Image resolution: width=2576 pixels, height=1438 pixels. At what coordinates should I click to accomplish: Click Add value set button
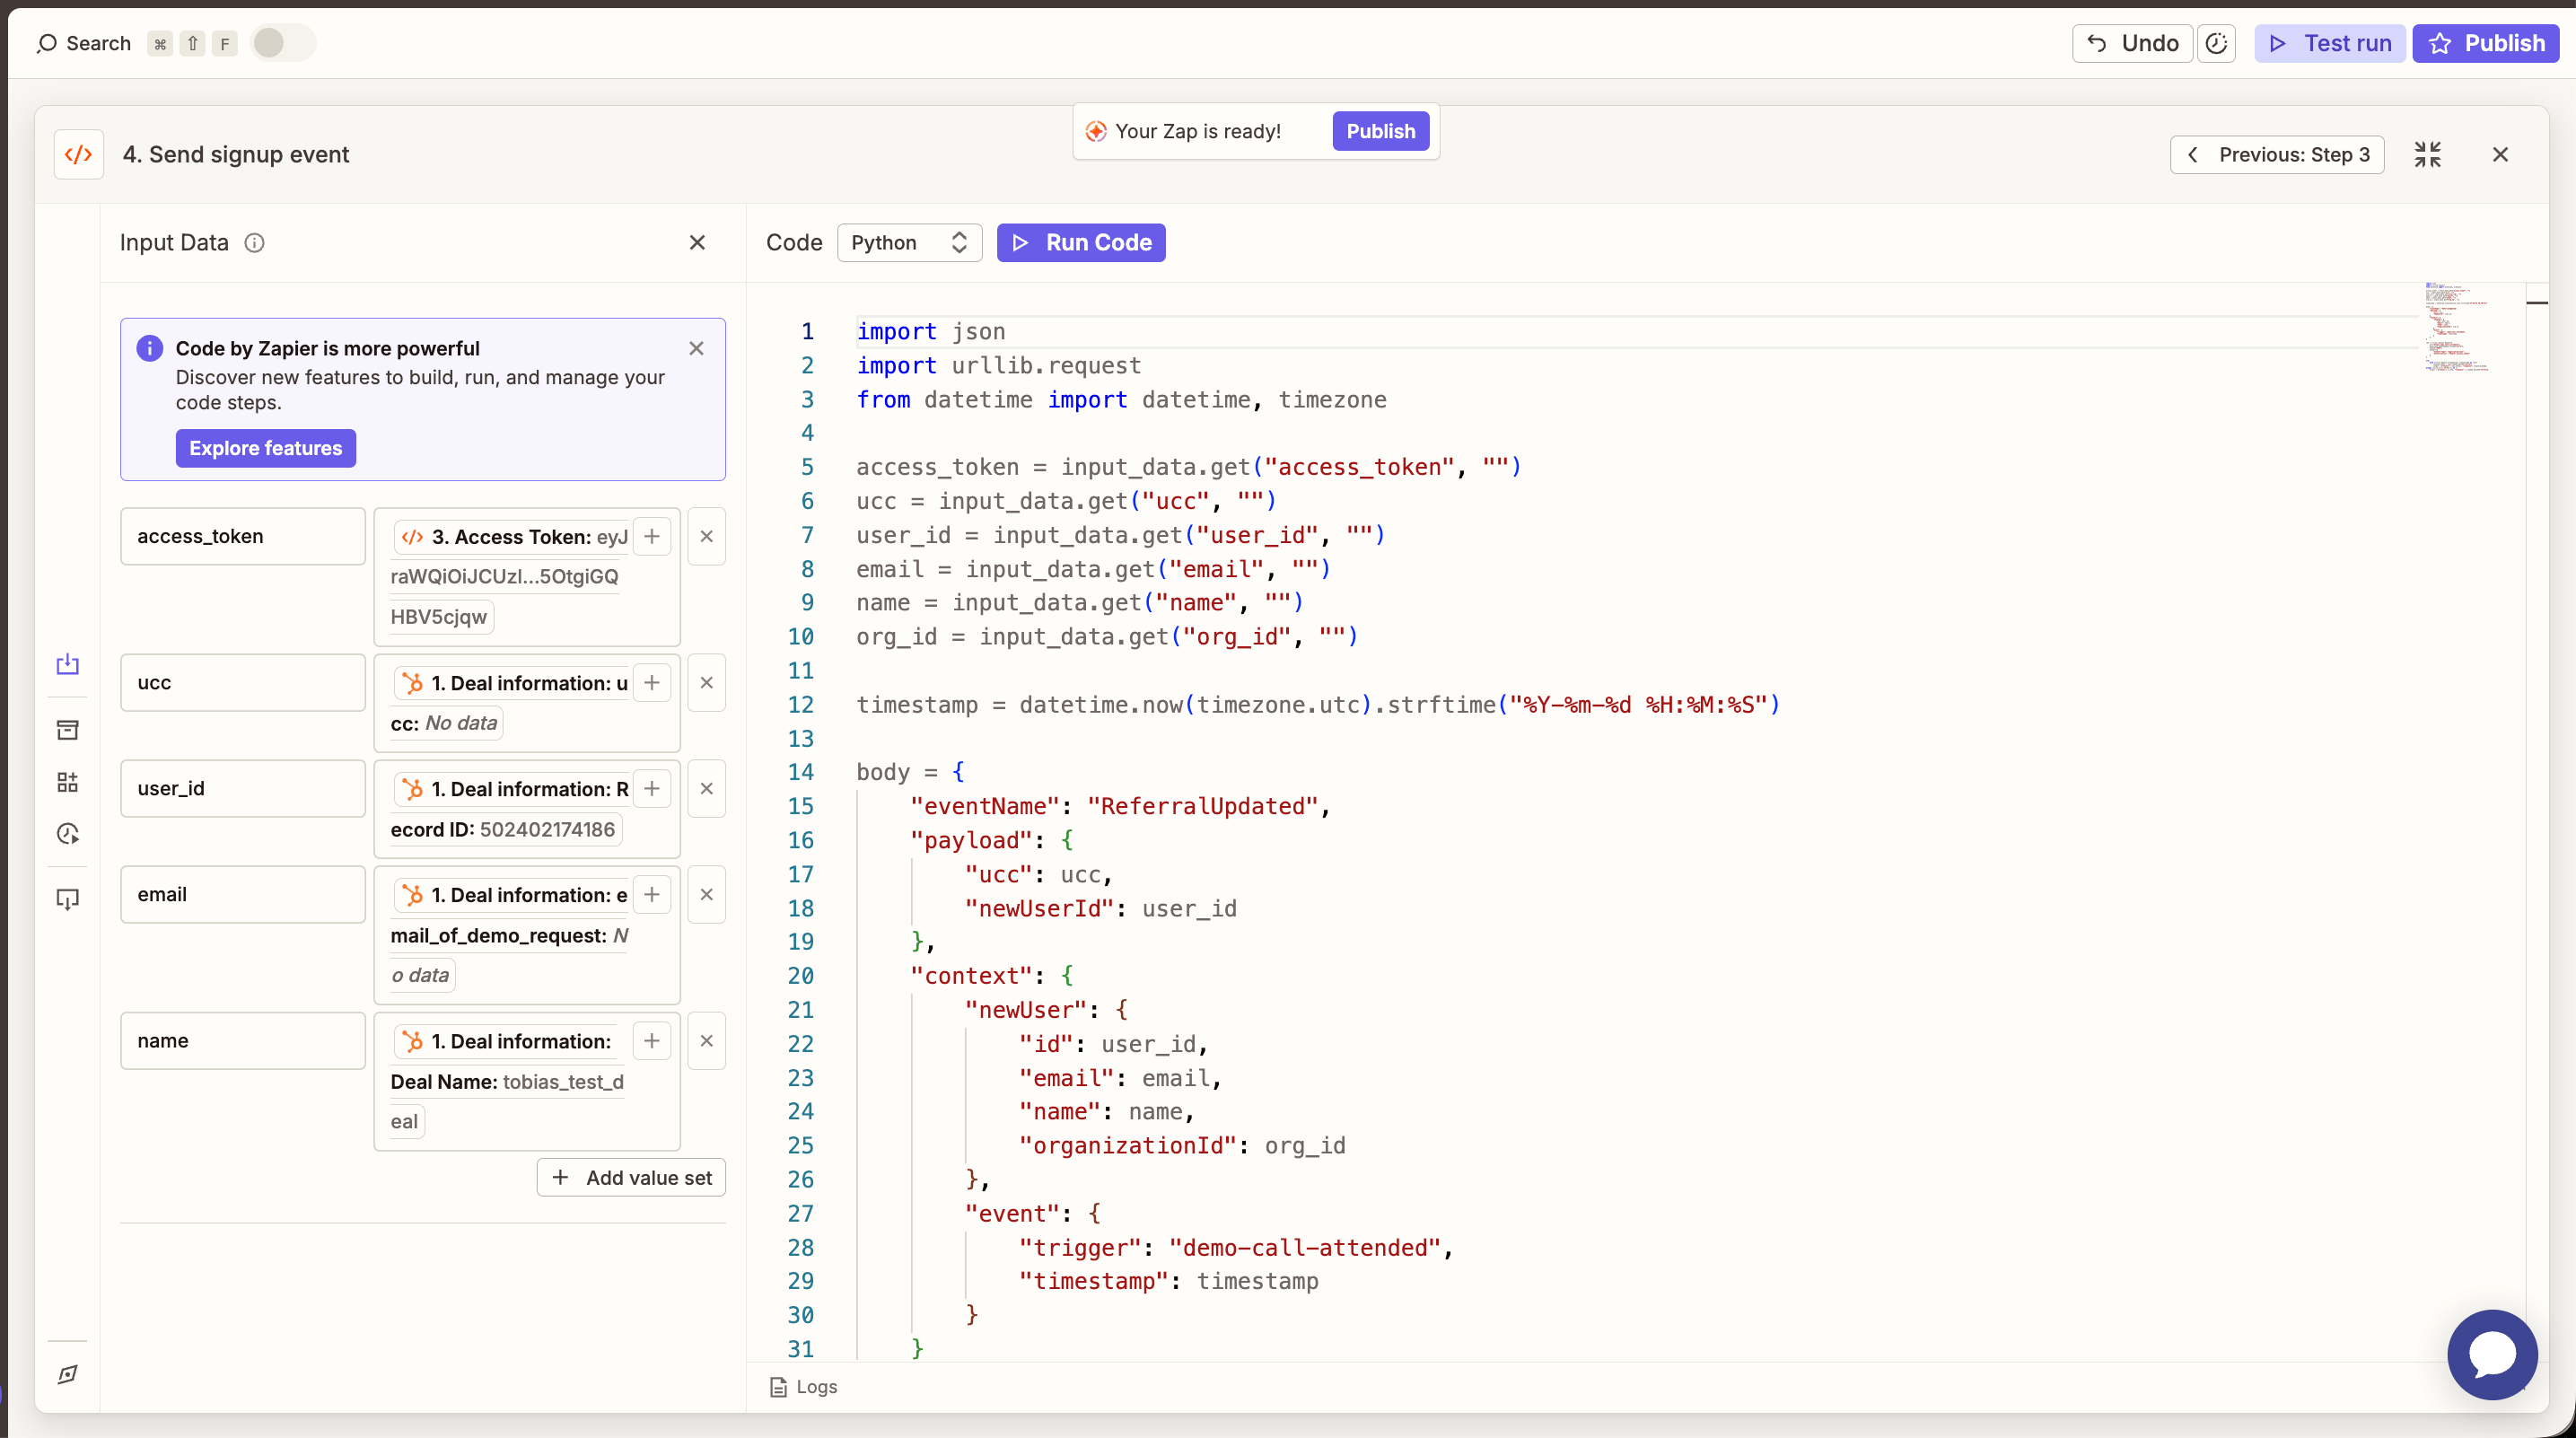[x=631, y=1178]
